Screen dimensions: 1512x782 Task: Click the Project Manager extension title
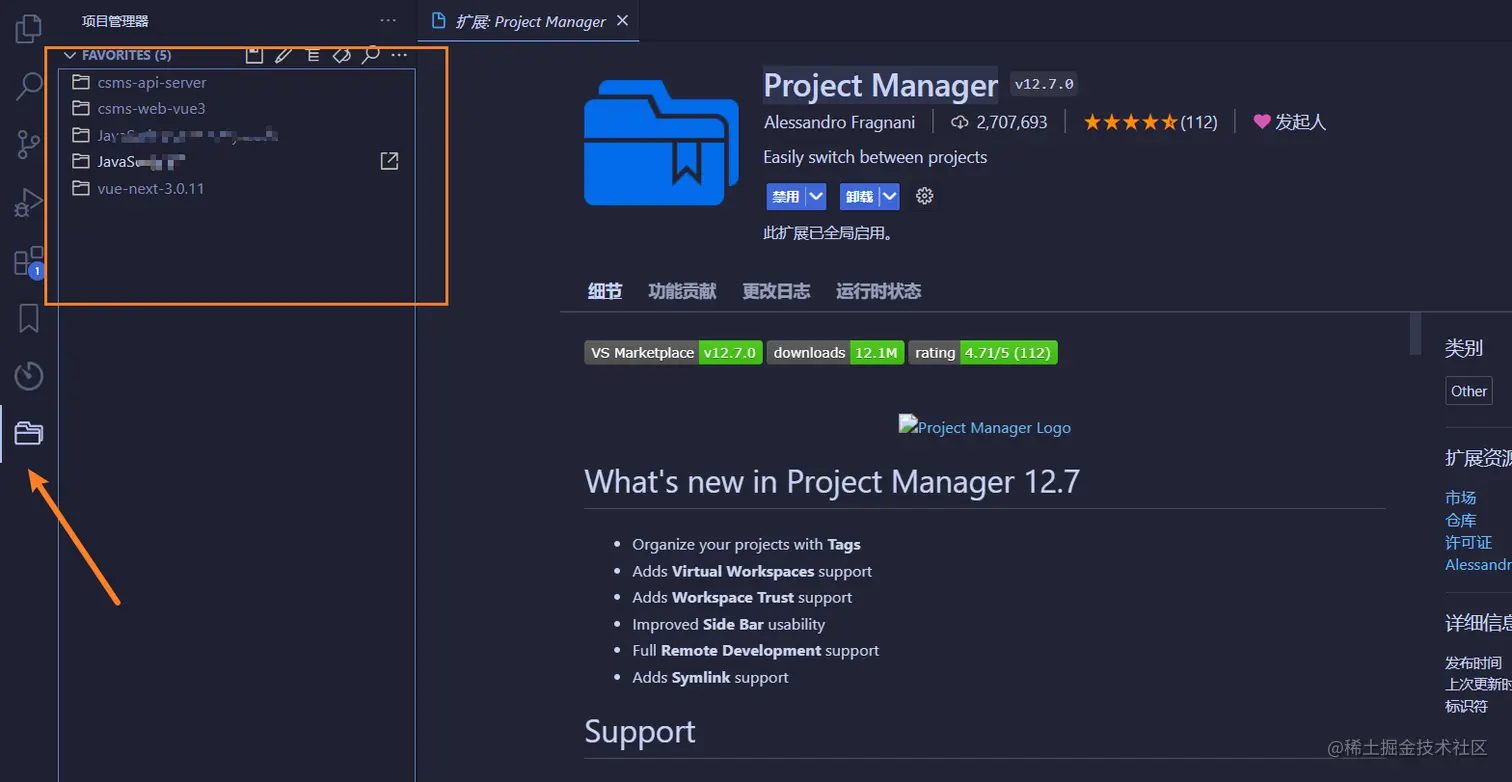[x=881, y=85]
